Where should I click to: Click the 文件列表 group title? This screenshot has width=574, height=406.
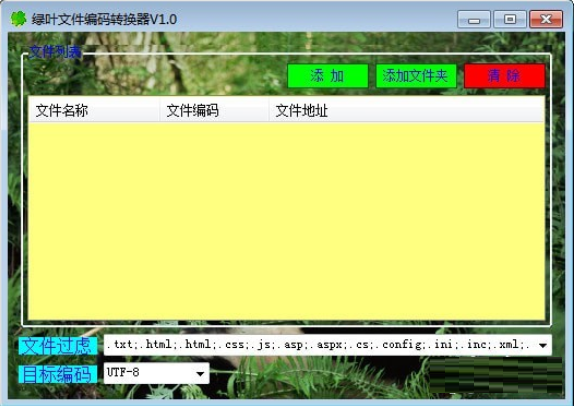(55, 52)
